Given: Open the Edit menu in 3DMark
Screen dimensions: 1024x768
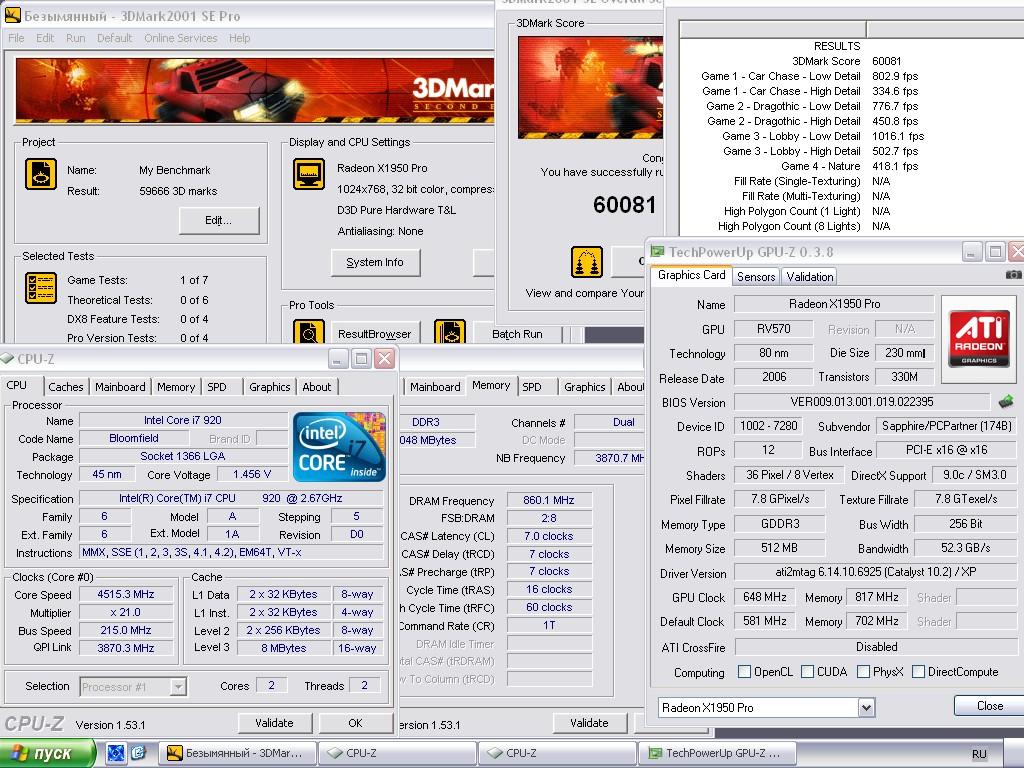Looking at the screenshot, I should click(x=45, y=38).
